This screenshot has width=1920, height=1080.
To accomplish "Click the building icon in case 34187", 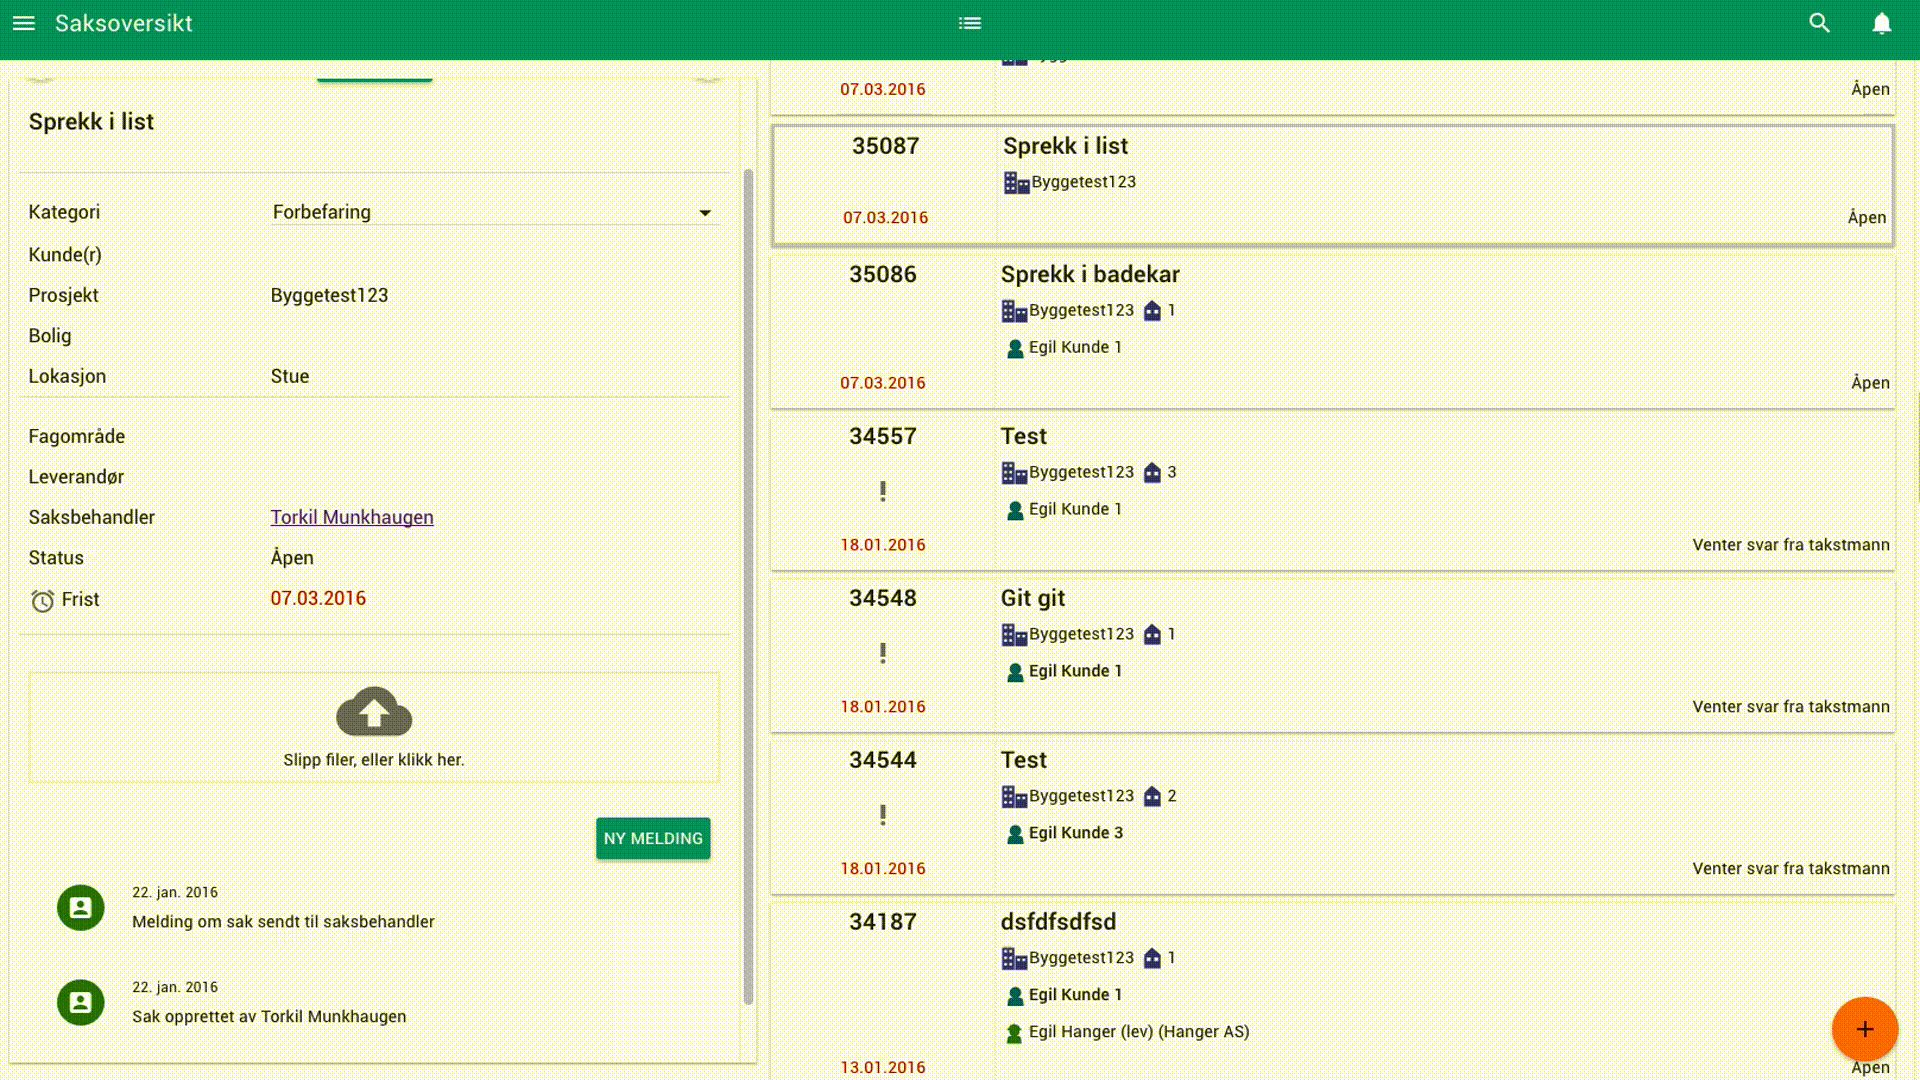I will tap(1014, 959).
